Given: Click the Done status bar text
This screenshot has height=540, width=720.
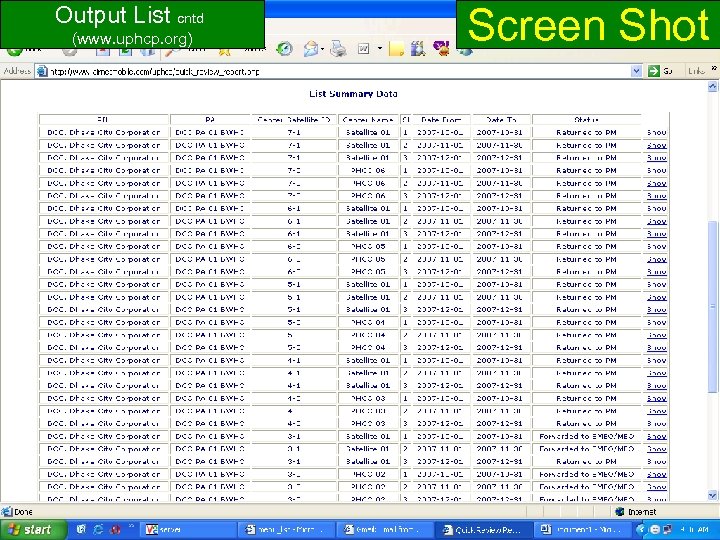Looking at the screenshot, I should click(x=23, y=512).
